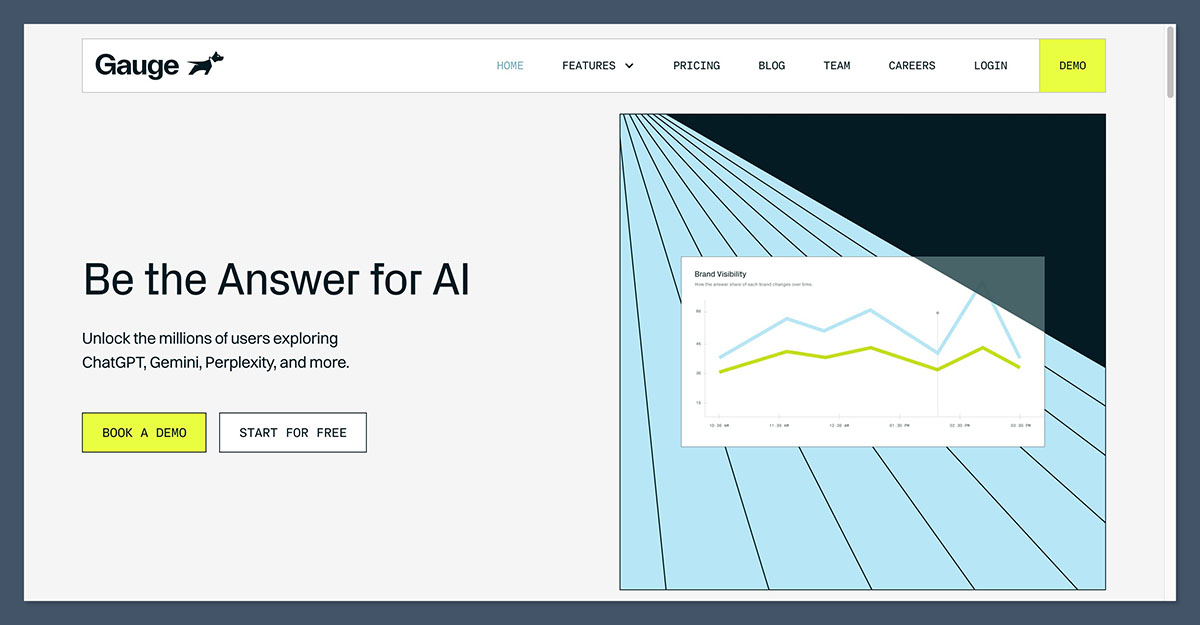Click the Brand Visibility chart title
1200x625 pixels.
(720, 273)
